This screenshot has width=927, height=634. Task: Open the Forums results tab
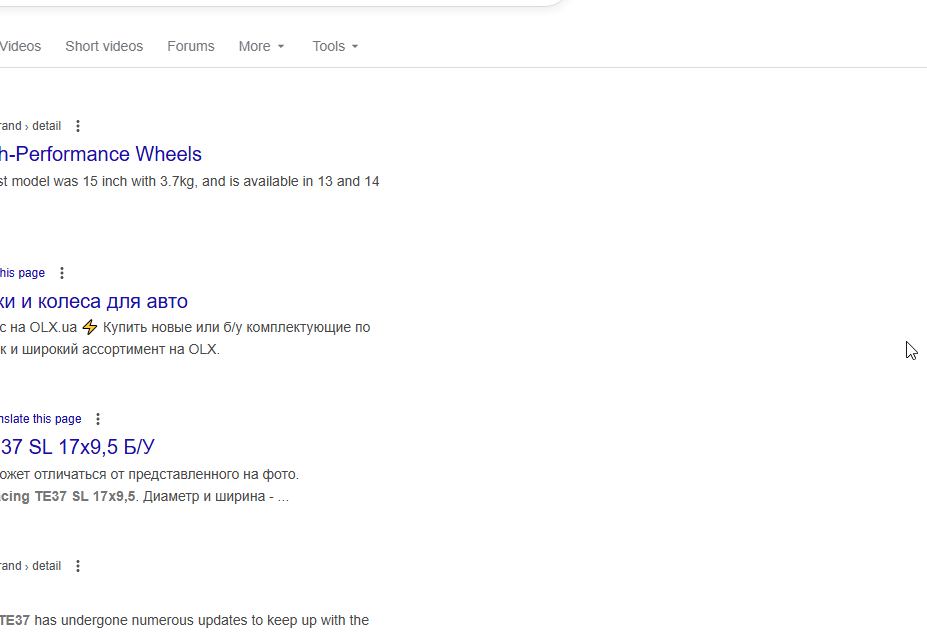(x=190, y=46)
